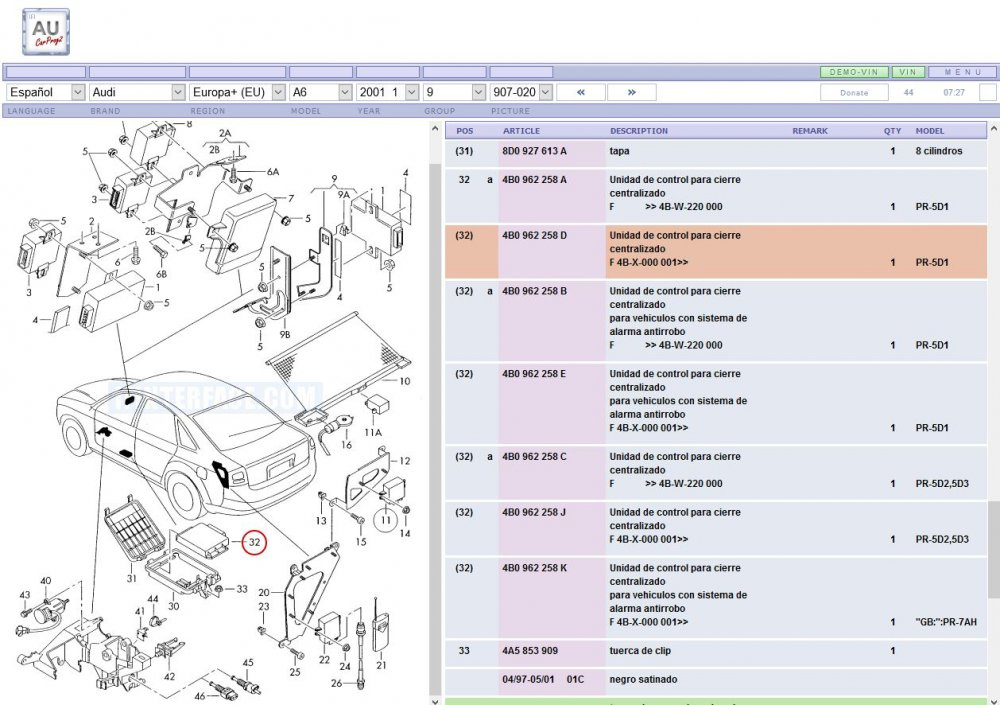1000x705 pixels.
Task: Select part number 4B0 962 258 J
Action: (x=534, y=512)
